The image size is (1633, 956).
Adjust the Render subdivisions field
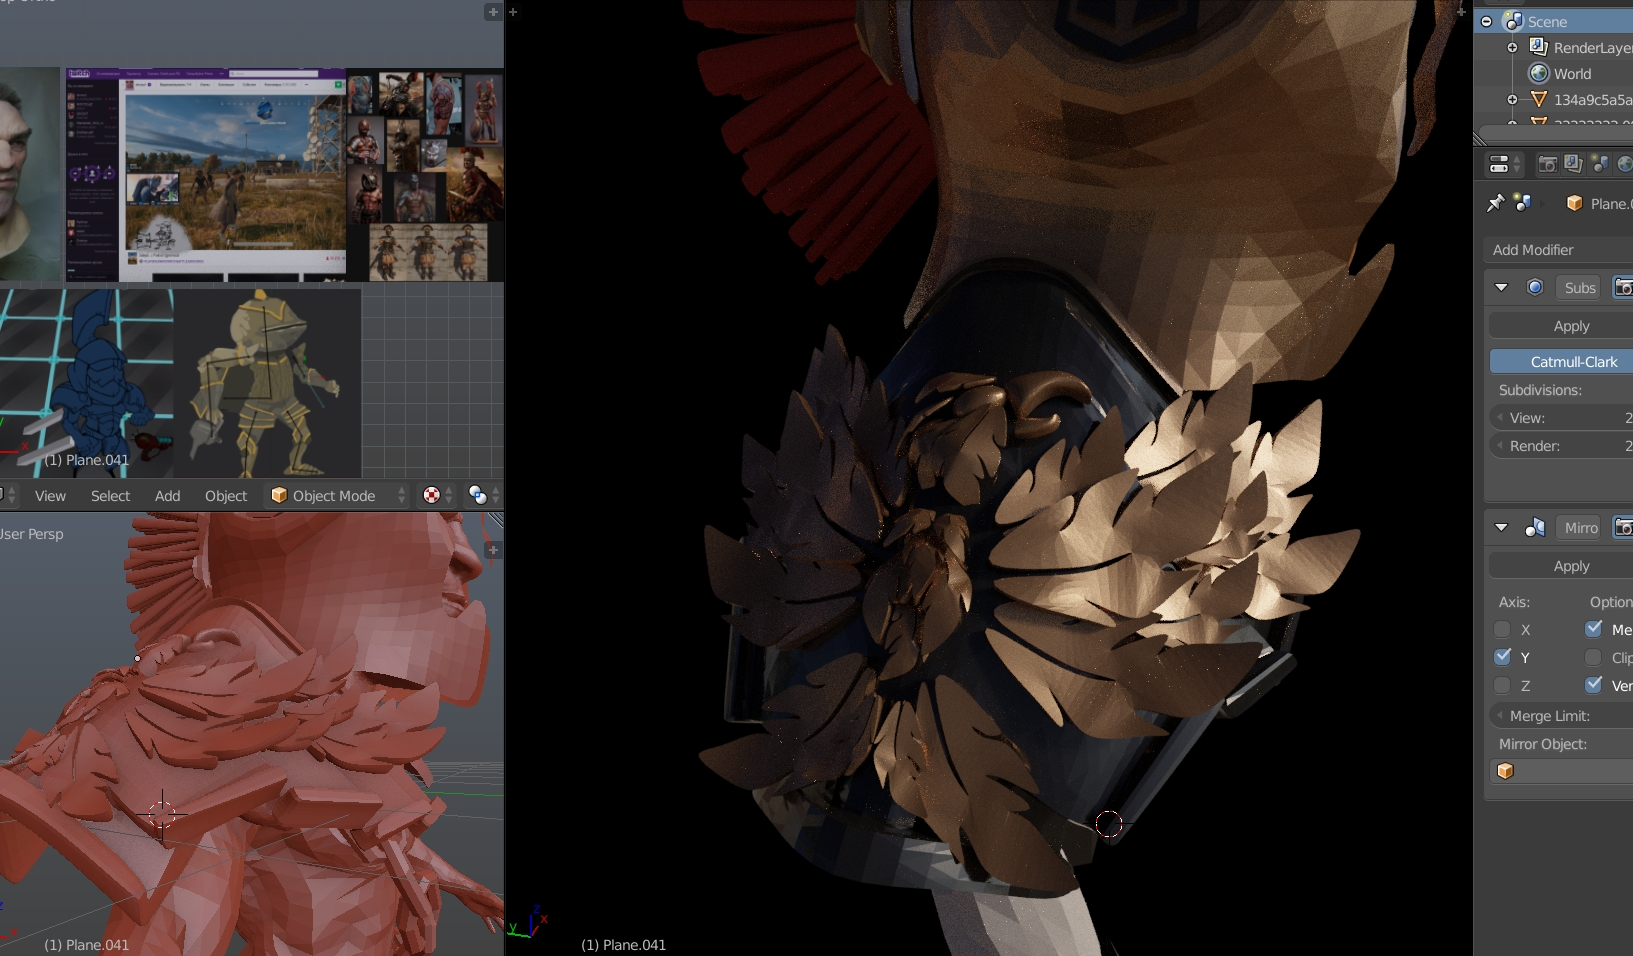tap(1562, 446)
